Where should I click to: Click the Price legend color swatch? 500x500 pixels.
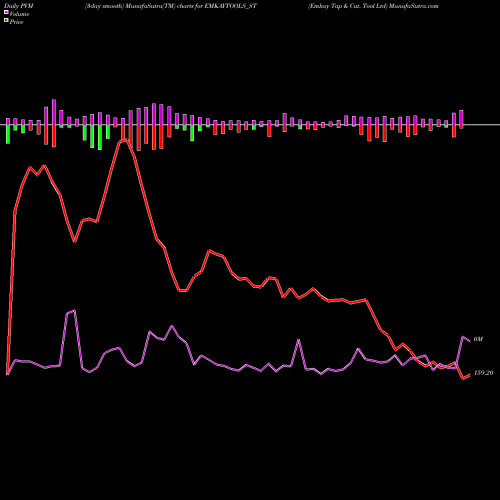(6, 21)
